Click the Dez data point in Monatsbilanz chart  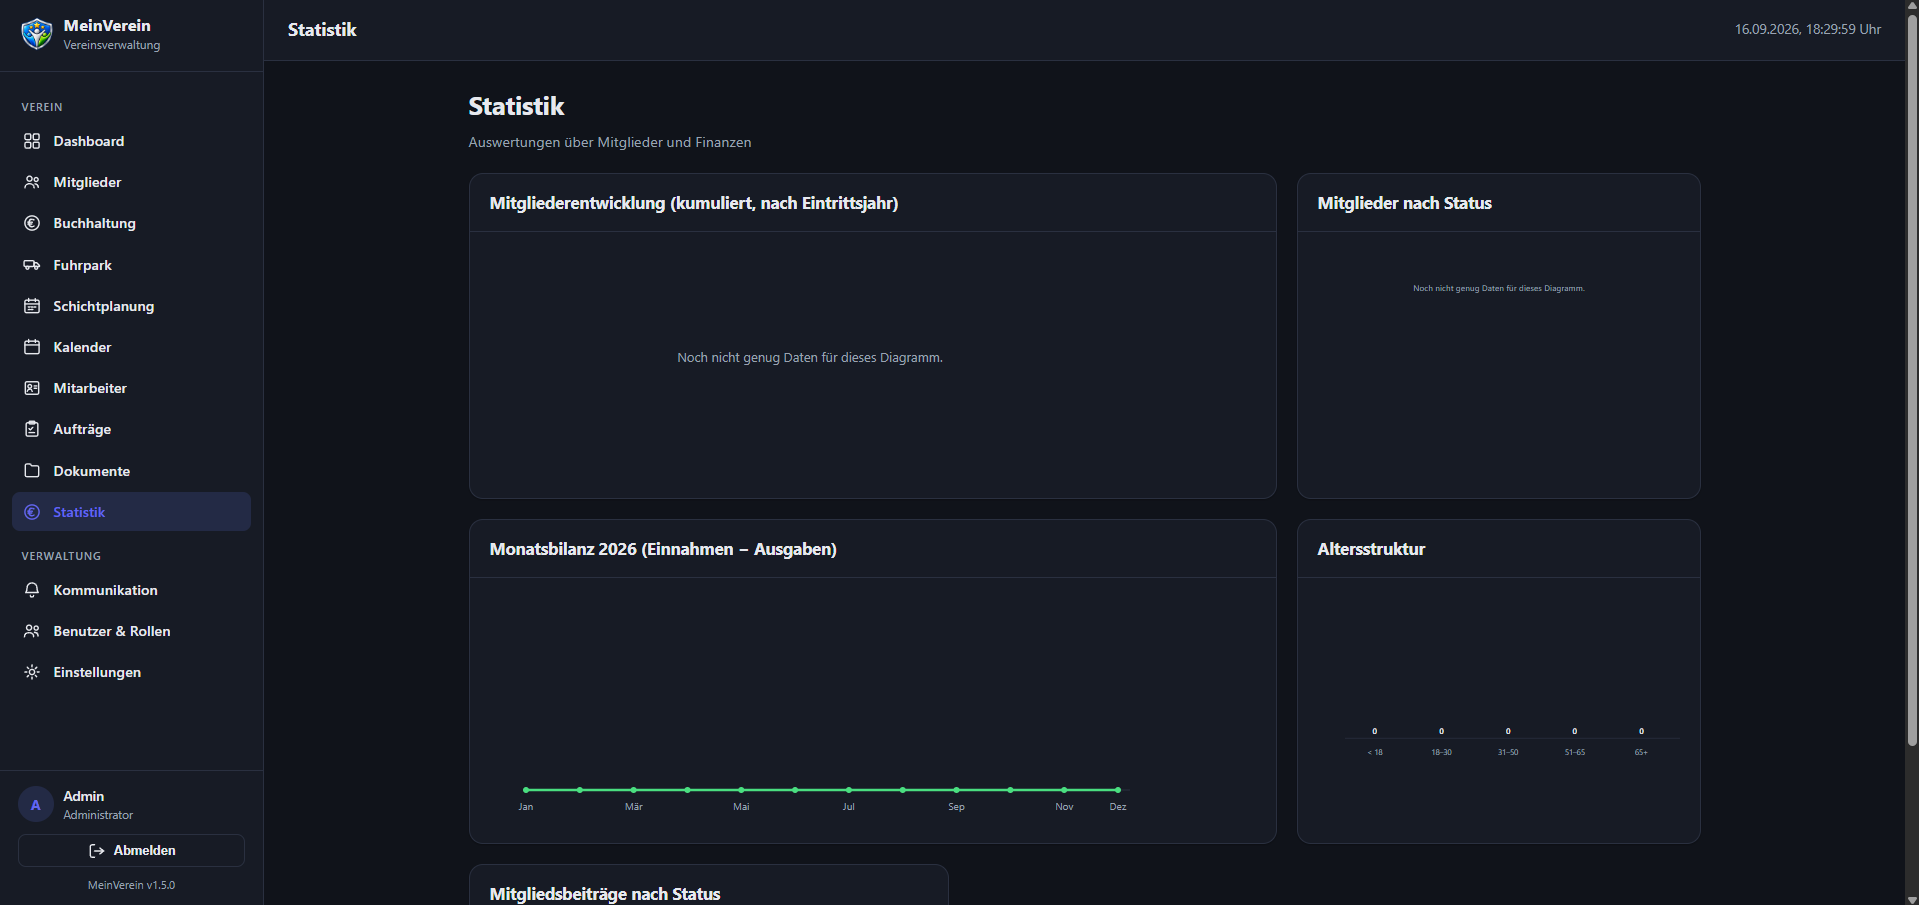[x=1118, y=790]
